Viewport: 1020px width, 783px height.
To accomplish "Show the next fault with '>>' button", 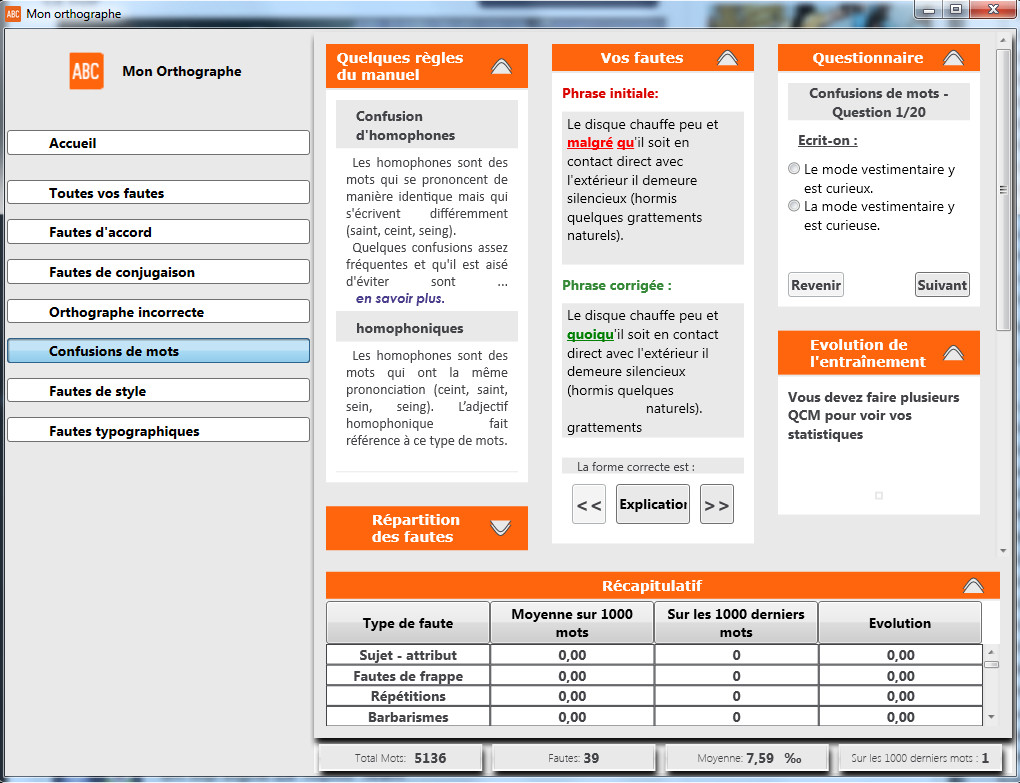I will coord(717,504).
